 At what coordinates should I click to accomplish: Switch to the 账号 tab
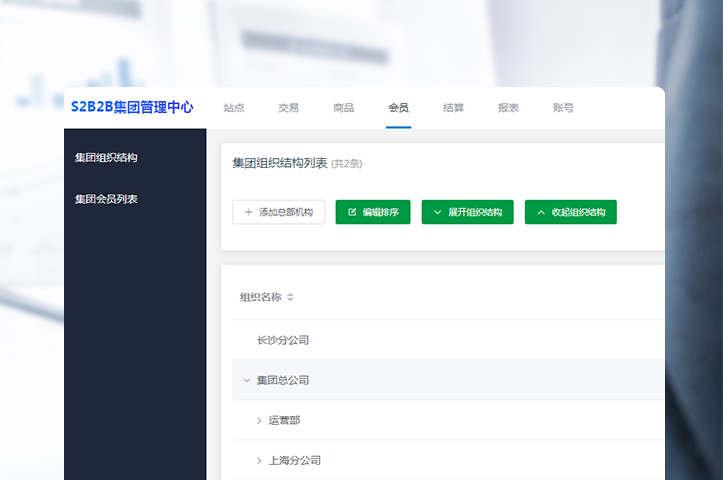coord(563,108)
